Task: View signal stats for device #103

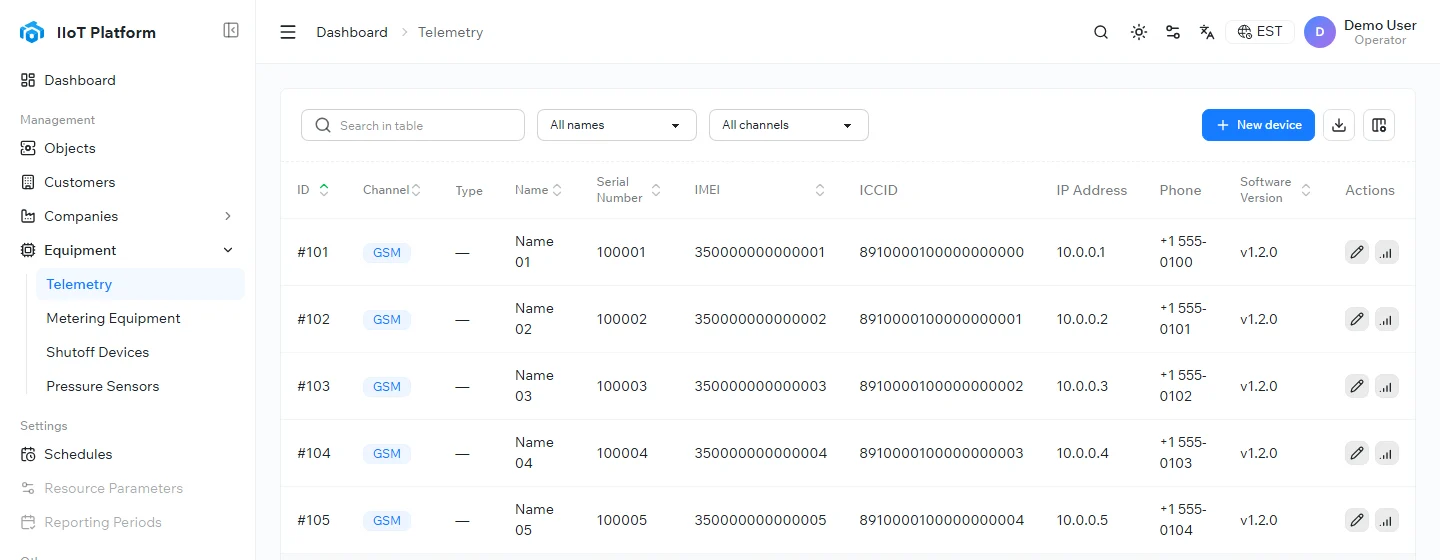Action: click(x=1386, y=386)
